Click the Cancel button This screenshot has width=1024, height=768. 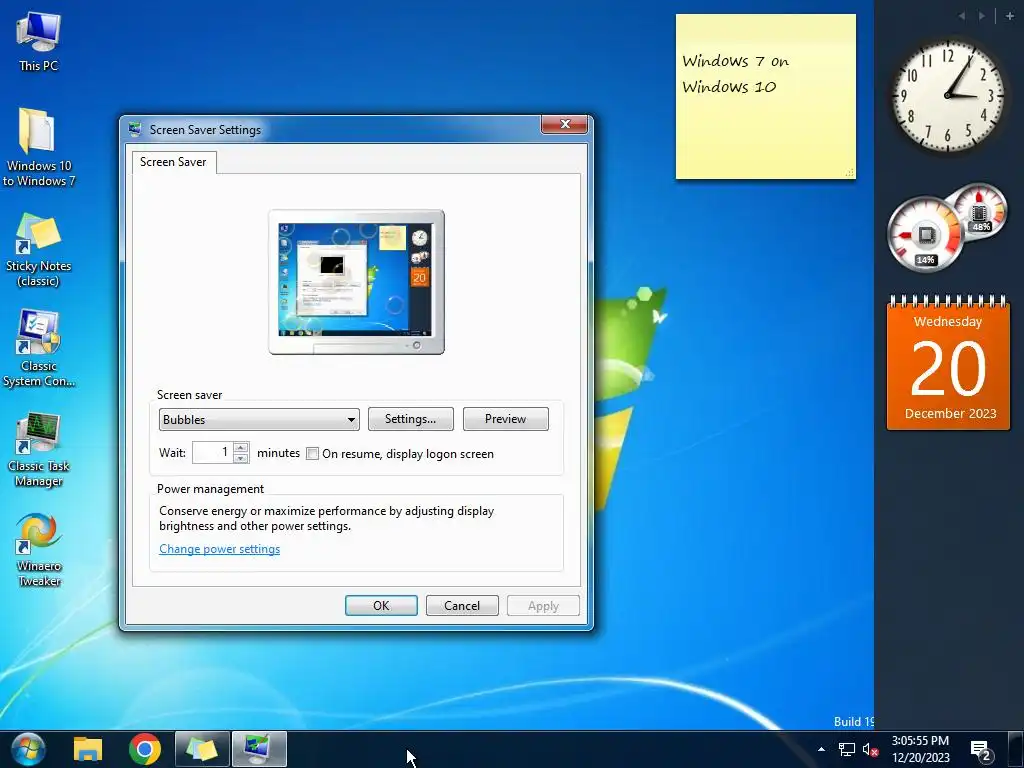tap(462, 605)
